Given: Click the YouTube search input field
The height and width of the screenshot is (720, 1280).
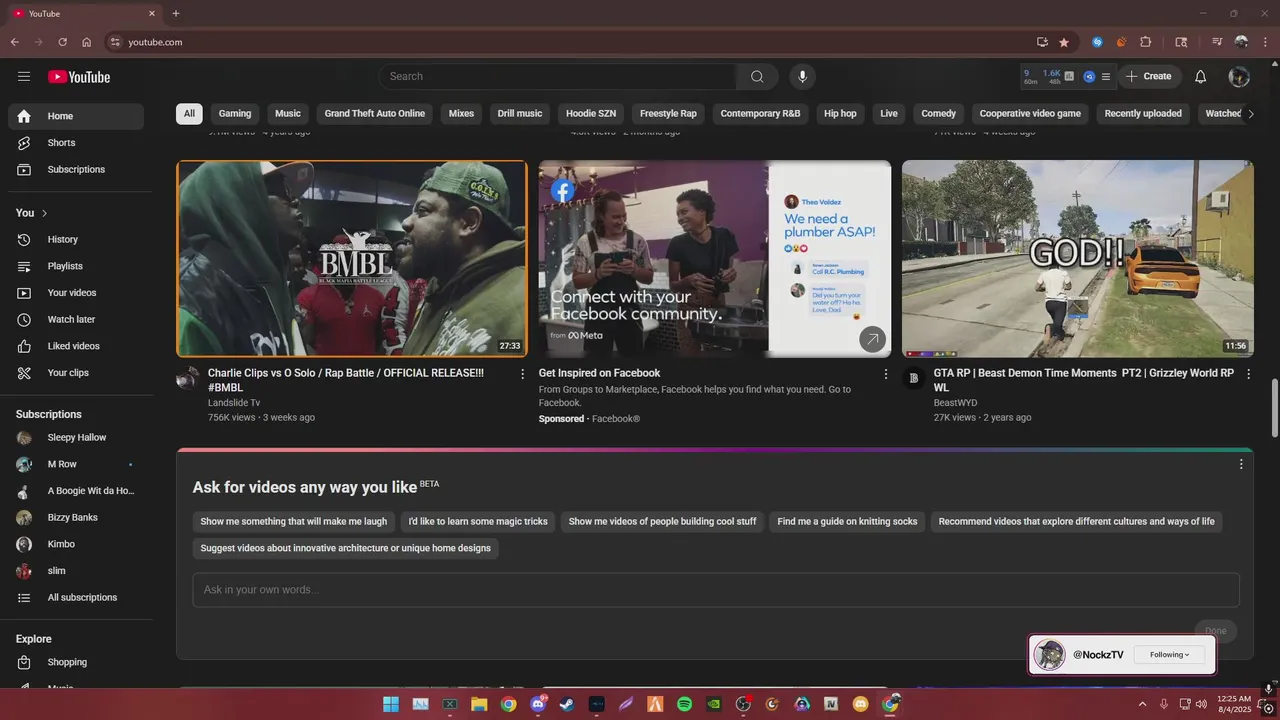Looking at the screenshot, I should (x=558, y=77).
